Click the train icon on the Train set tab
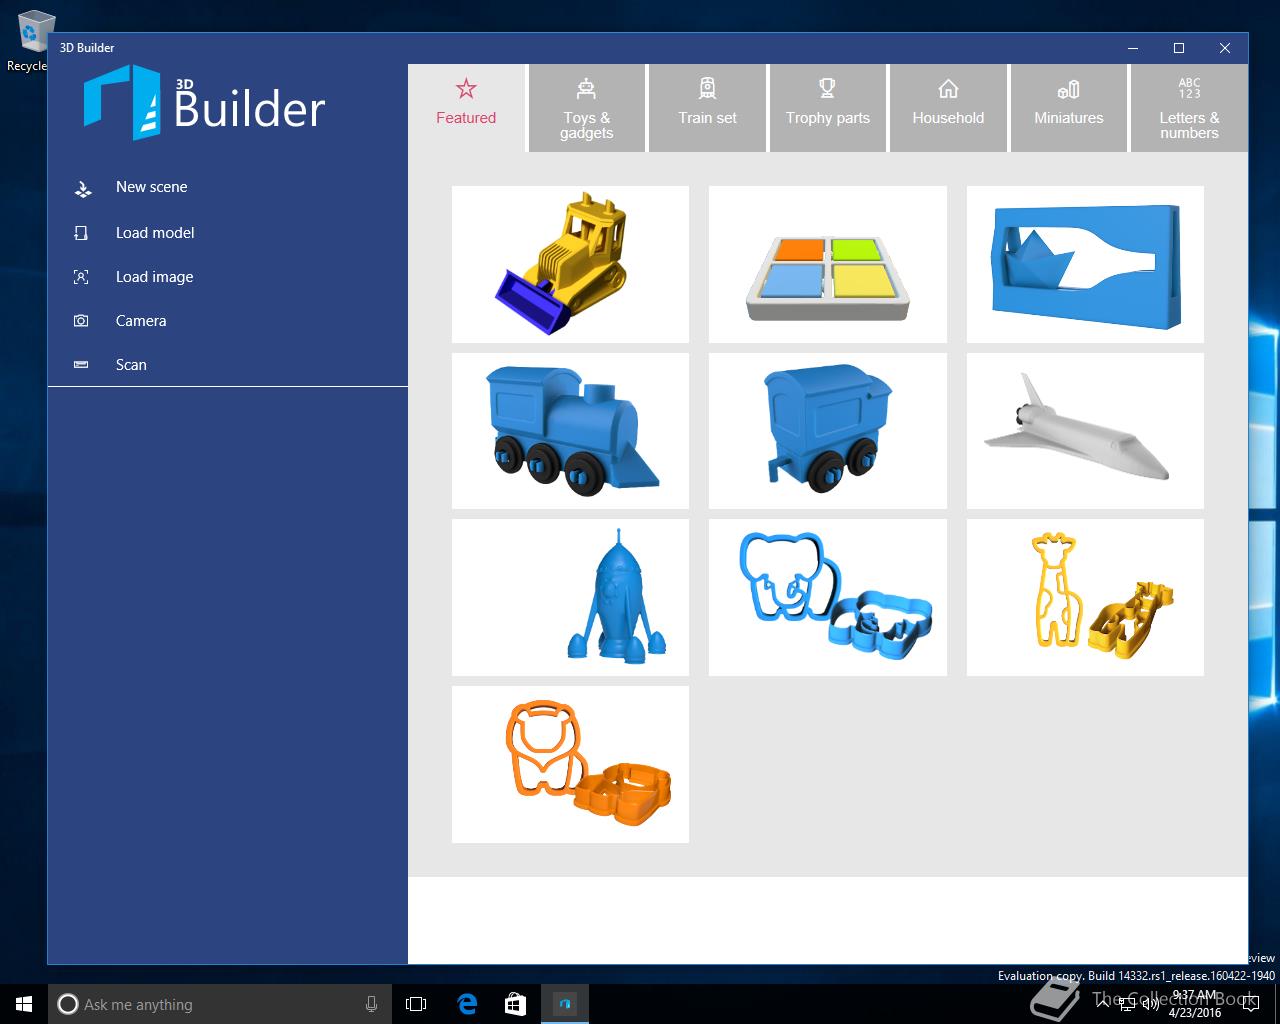The image size is (1280, 1024). pyautogui.click(x=708, y=89)
